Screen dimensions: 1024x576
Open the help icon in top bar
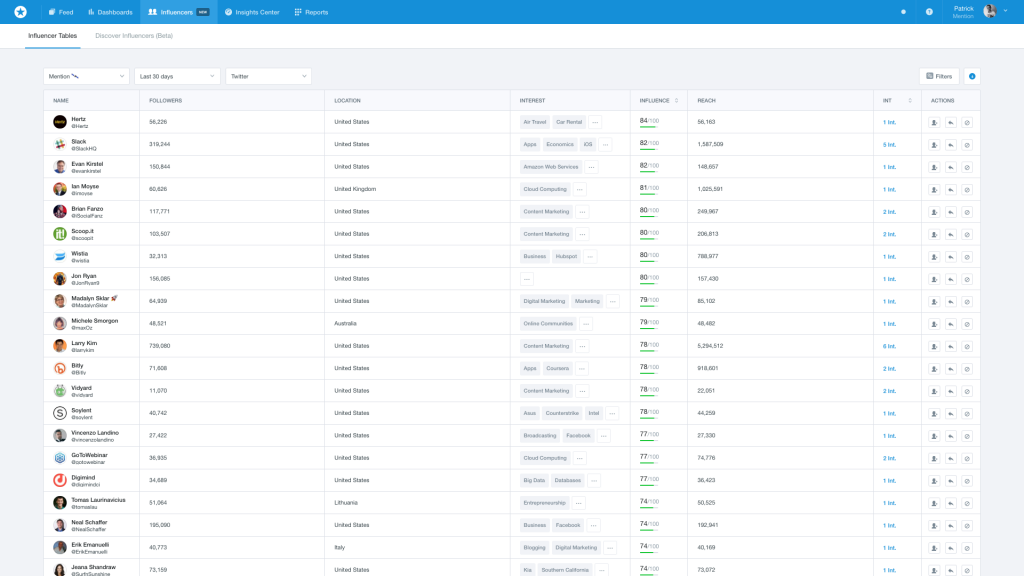coord(929,12)
